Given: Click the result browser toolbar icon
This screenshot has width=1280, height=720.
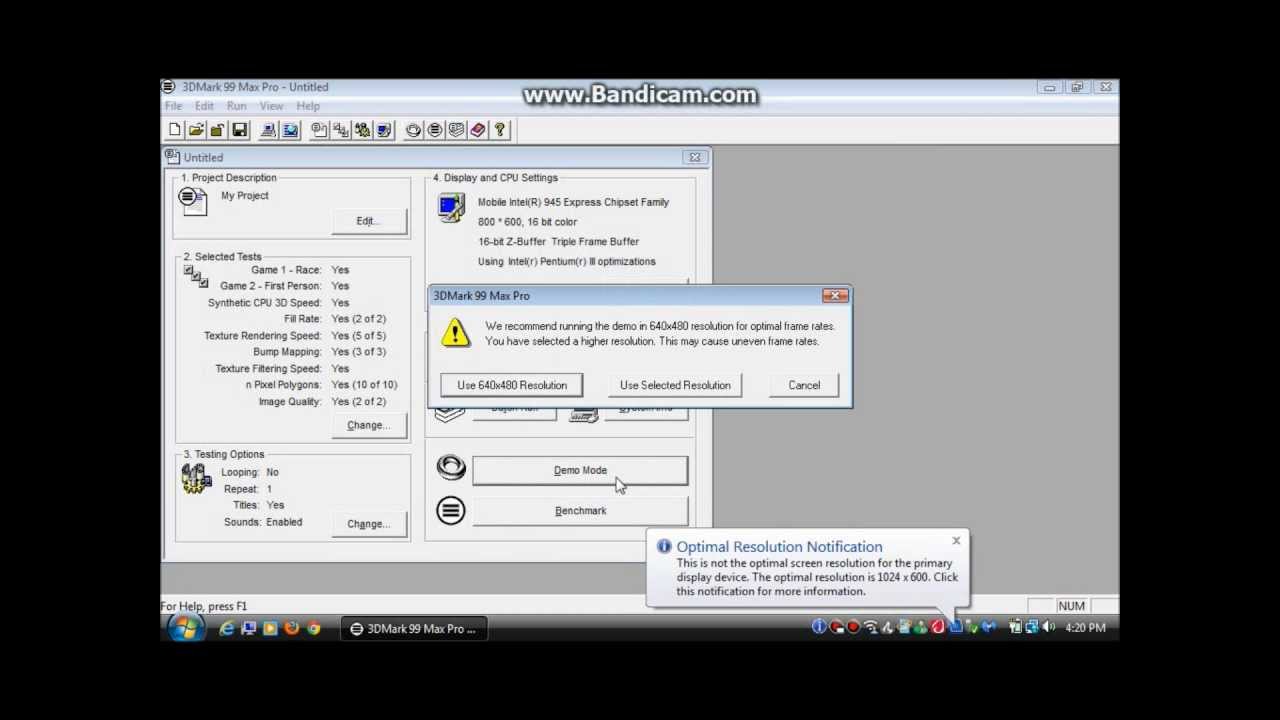Looking at the screenshot, I should pos(457,130).
